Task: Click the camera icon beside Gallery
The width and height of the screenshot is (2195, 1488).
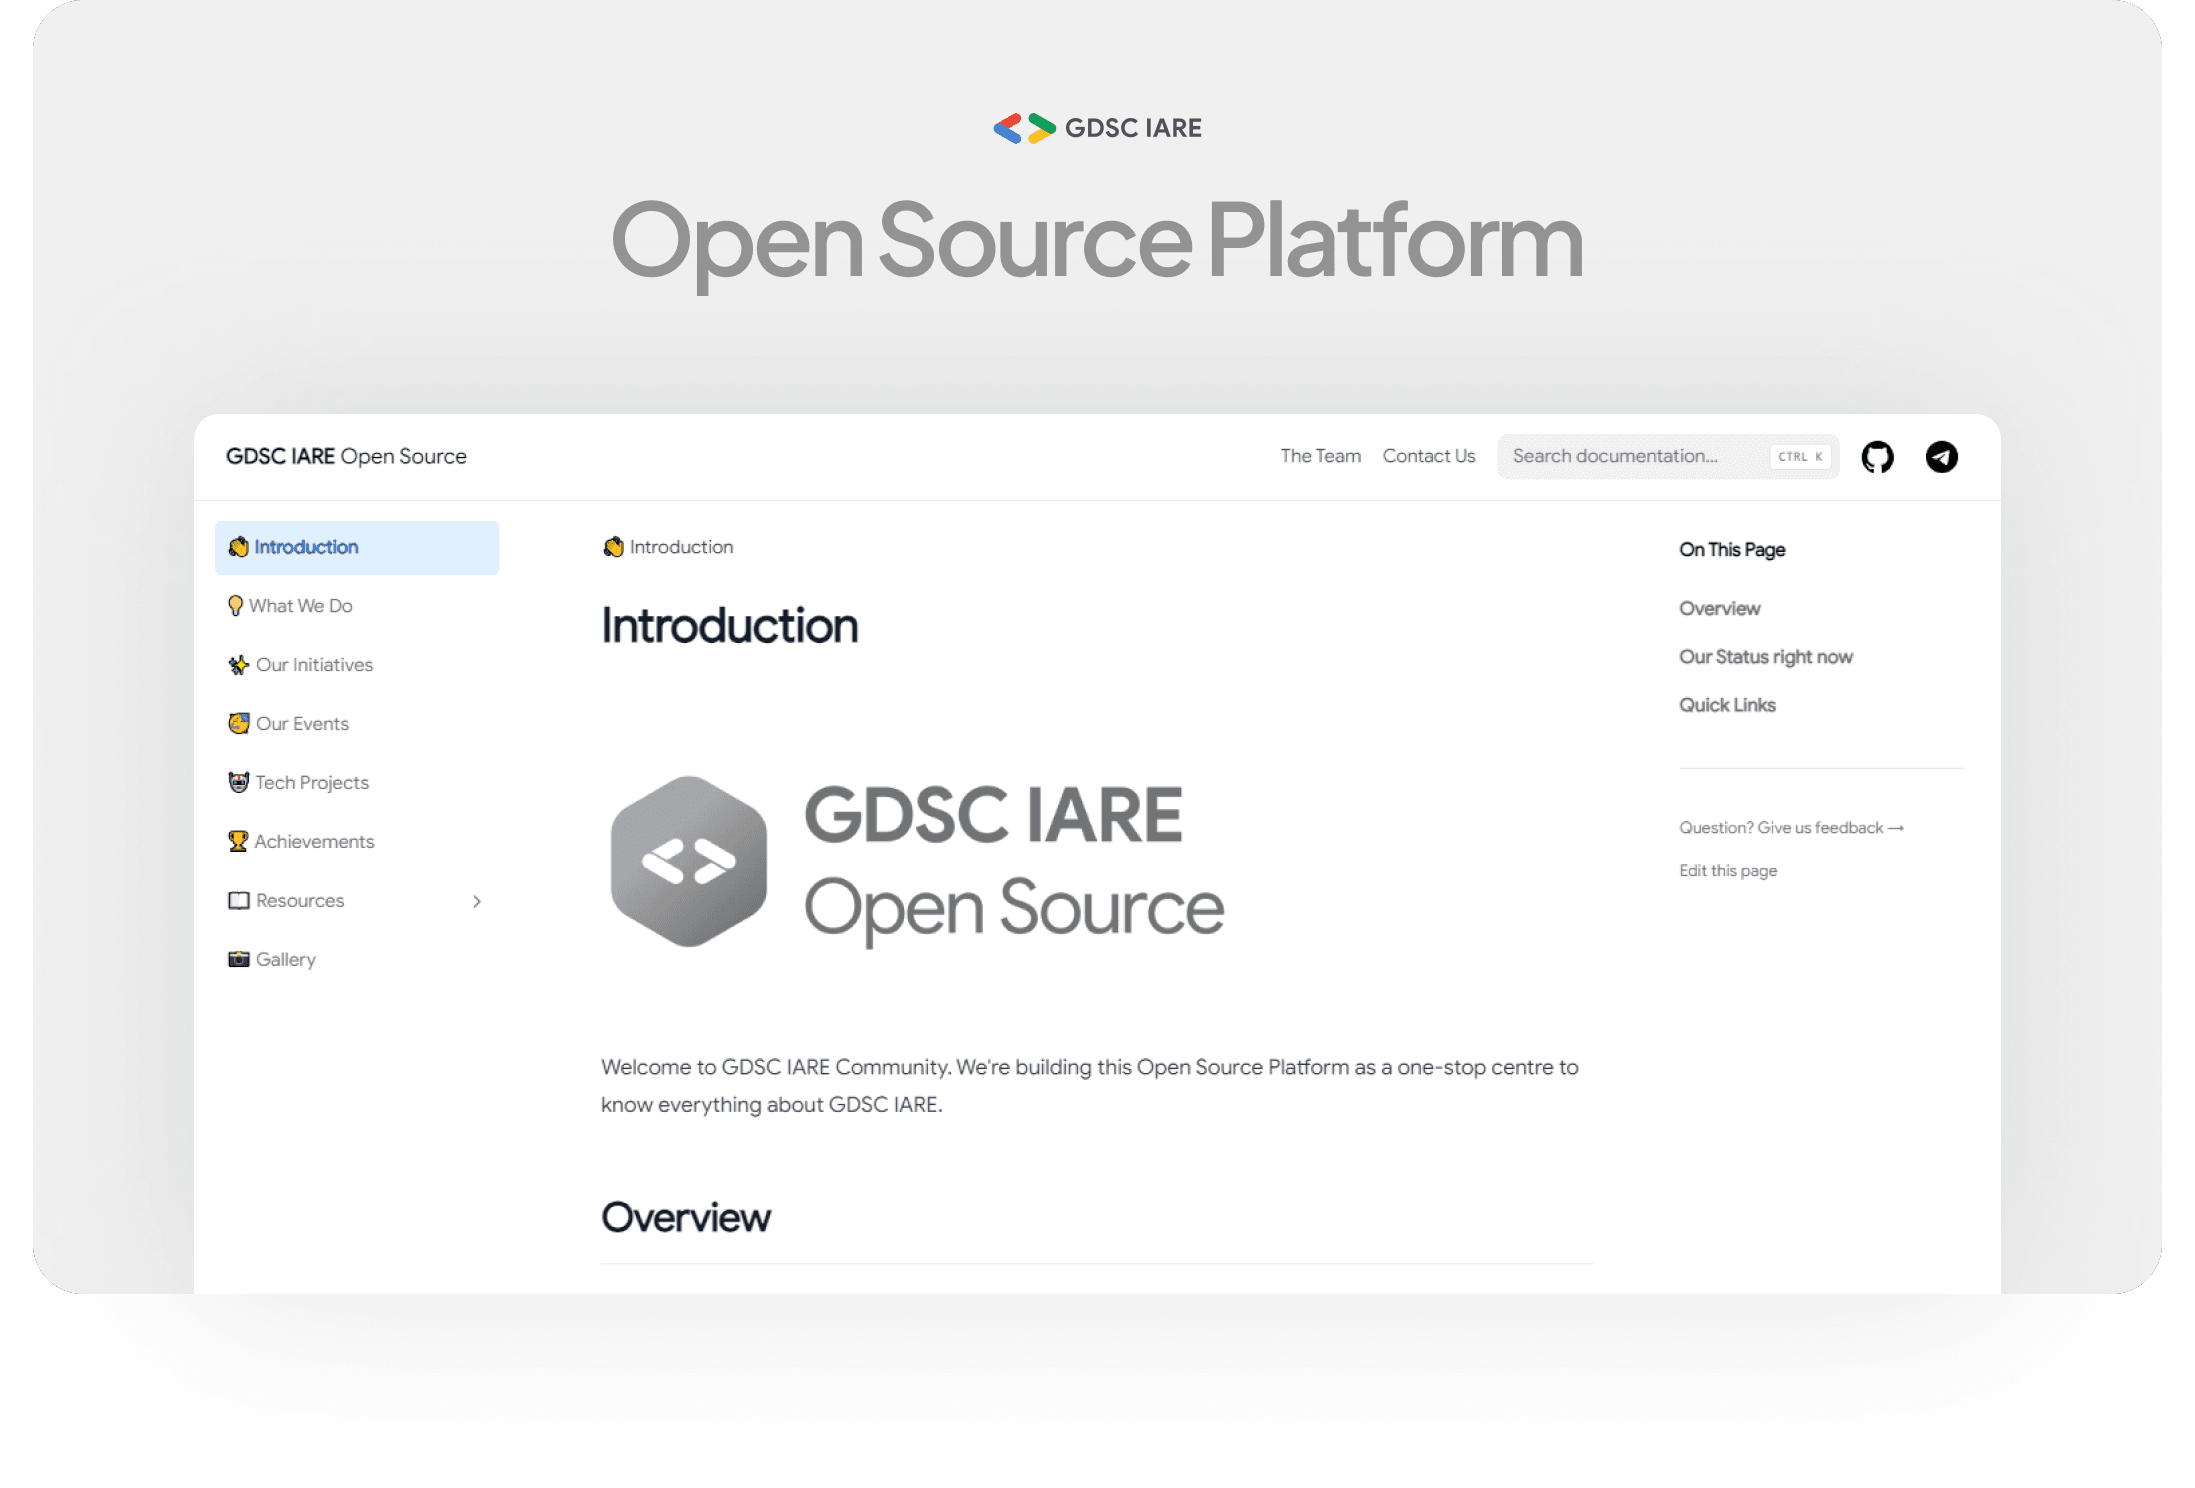Action: coord(238,960)
